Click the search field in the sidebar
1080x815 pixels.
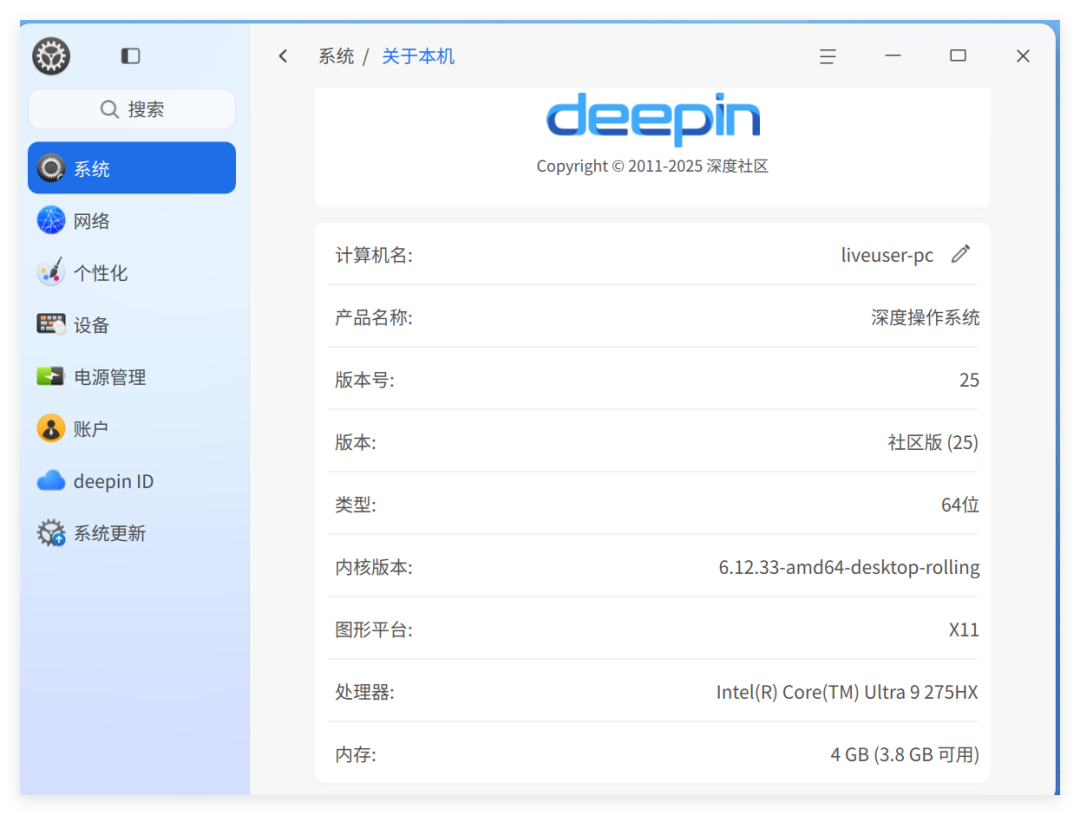132,109
